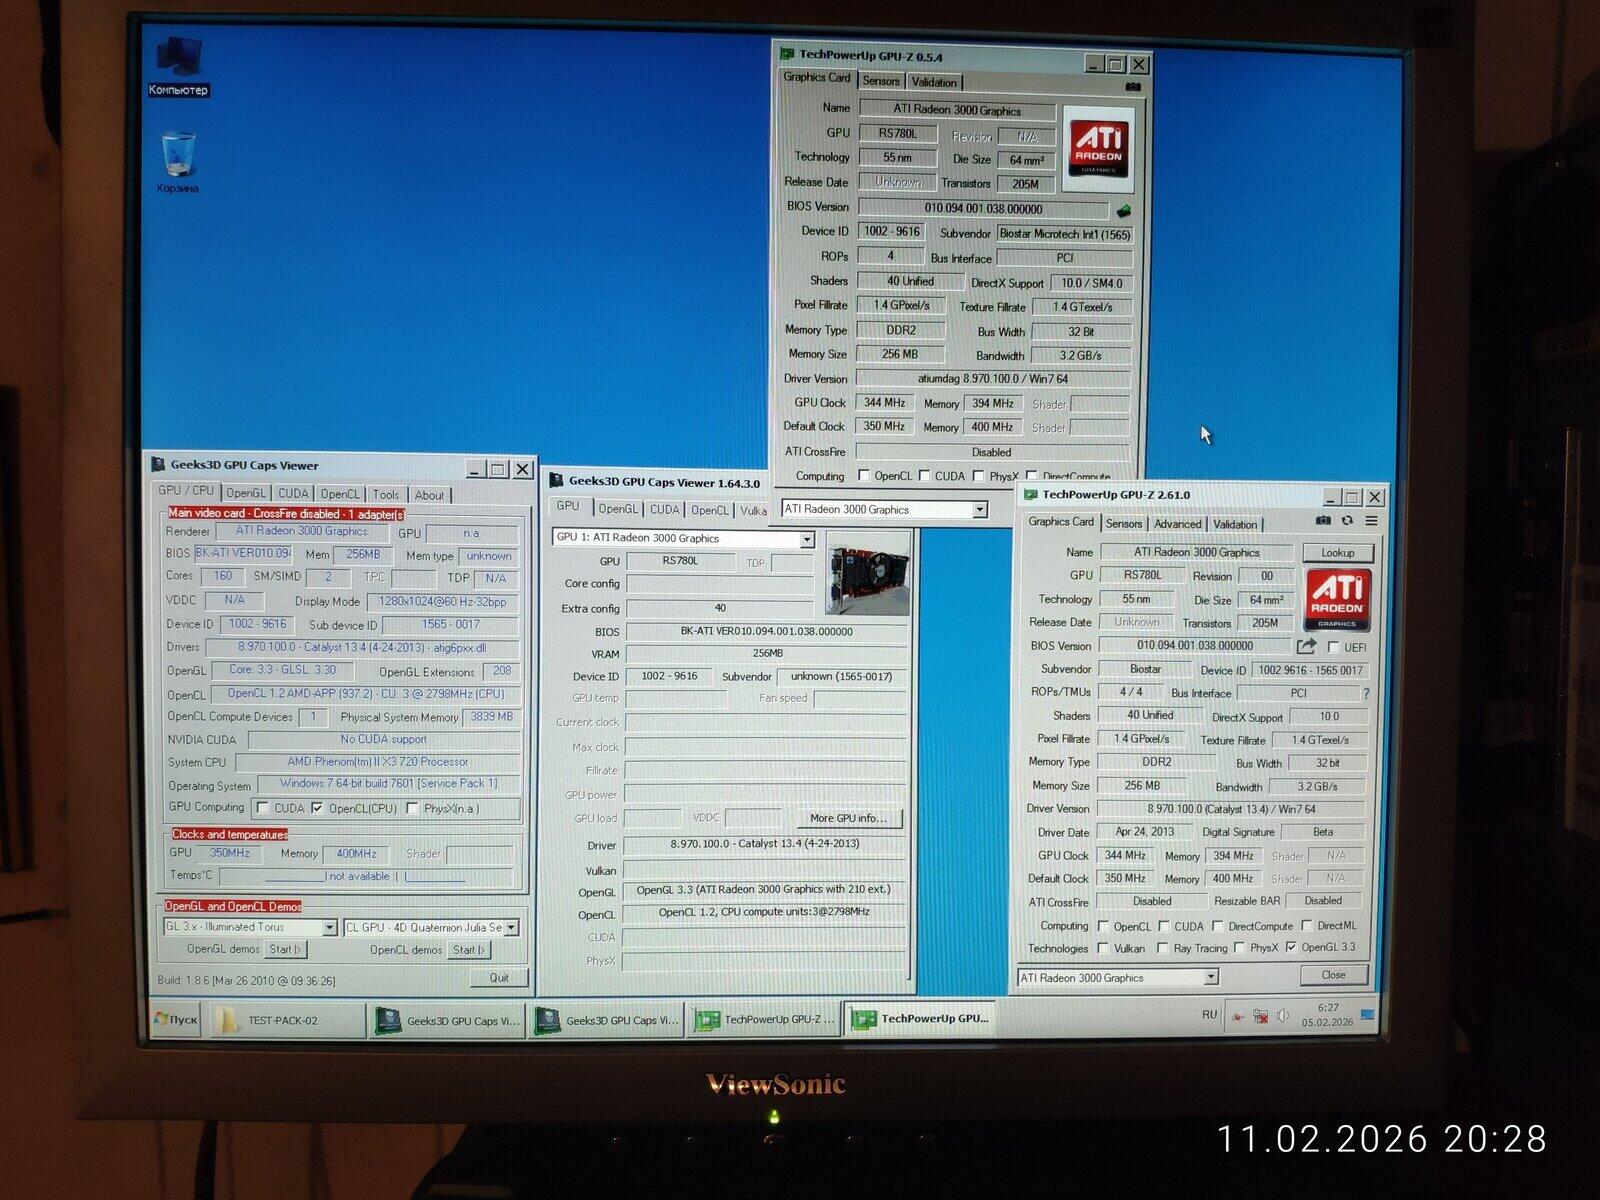Open the Validation tab in GPU-Z 0.5.4
The width and height of the screenshot is (1600, 1200).
(934, 82)
